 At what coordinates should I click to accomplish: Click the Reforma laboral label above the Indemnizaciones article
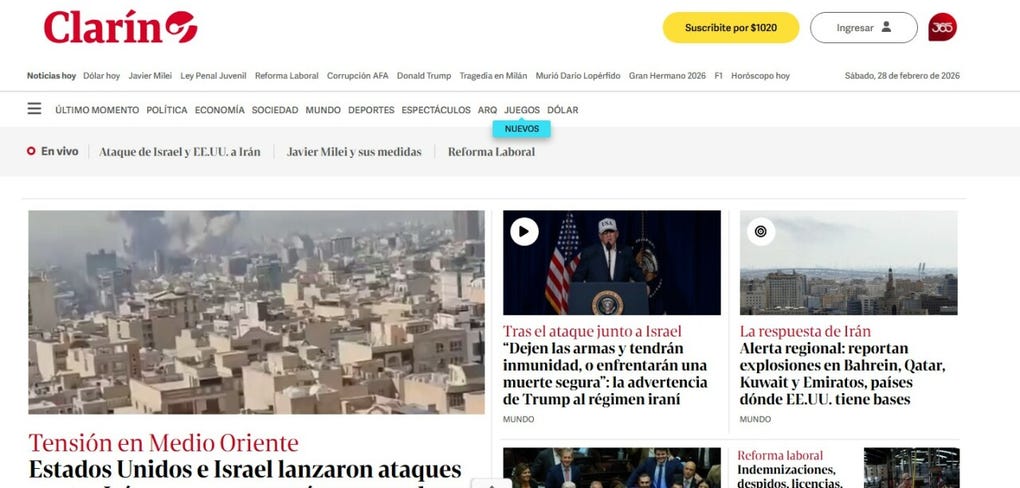tap(780, 455)
